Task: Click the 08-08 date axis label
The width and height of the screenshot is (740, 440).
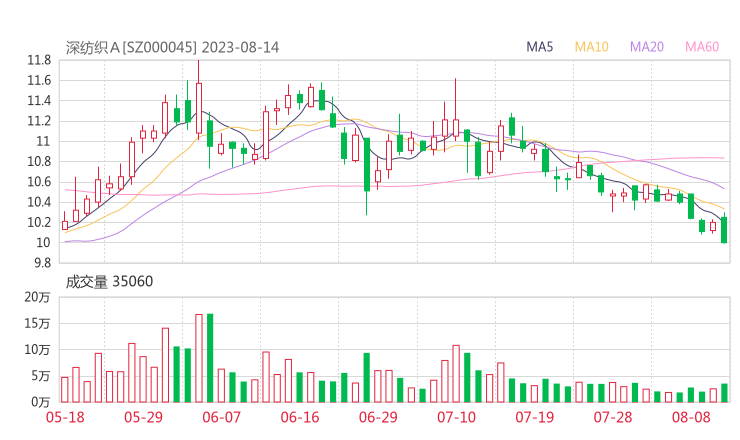Action: click(x=691, y=417)
